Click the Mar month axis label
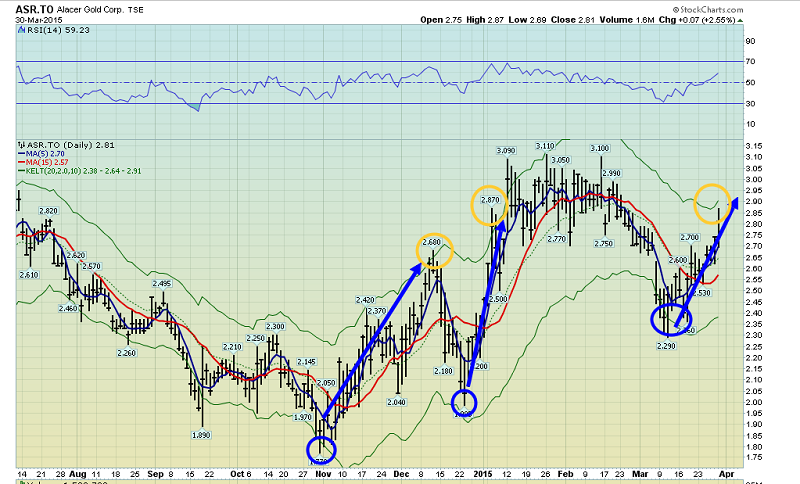Viewport: 800px width, 484px height. point(640,474)
